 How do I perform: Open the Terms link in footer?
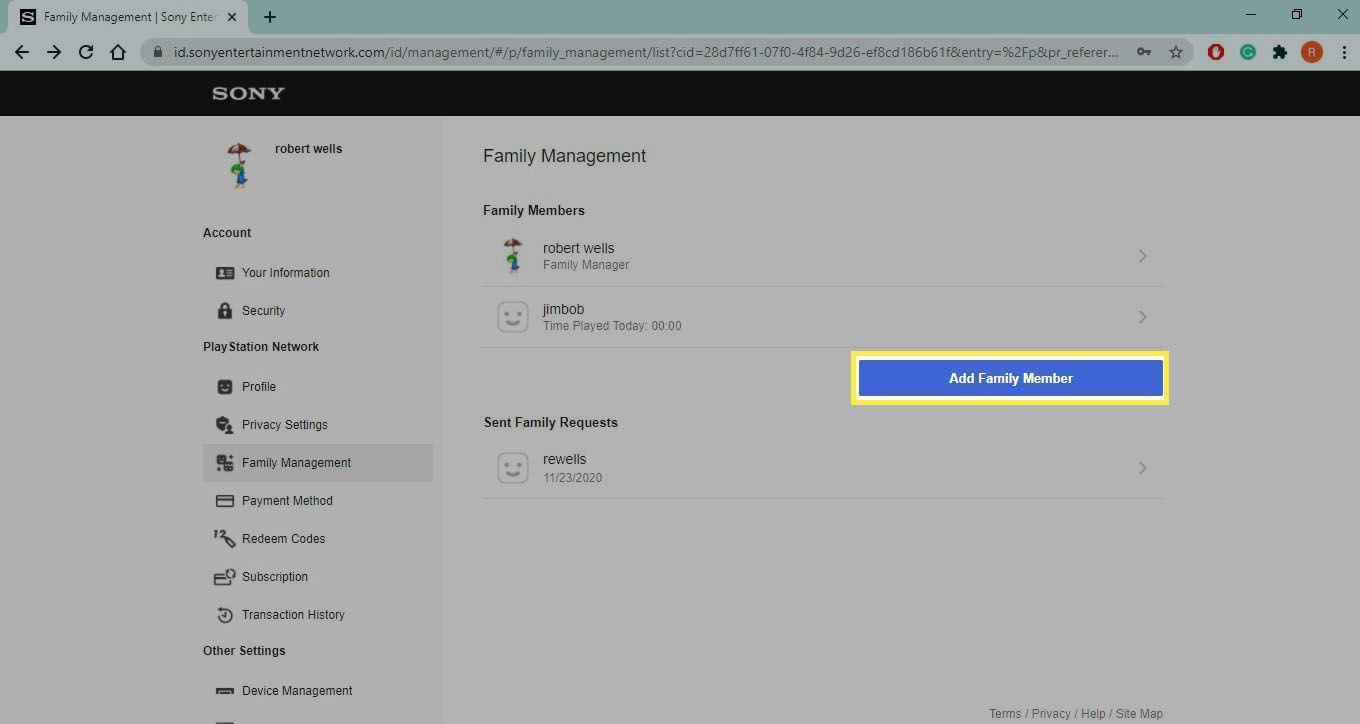click(1005, 714)
